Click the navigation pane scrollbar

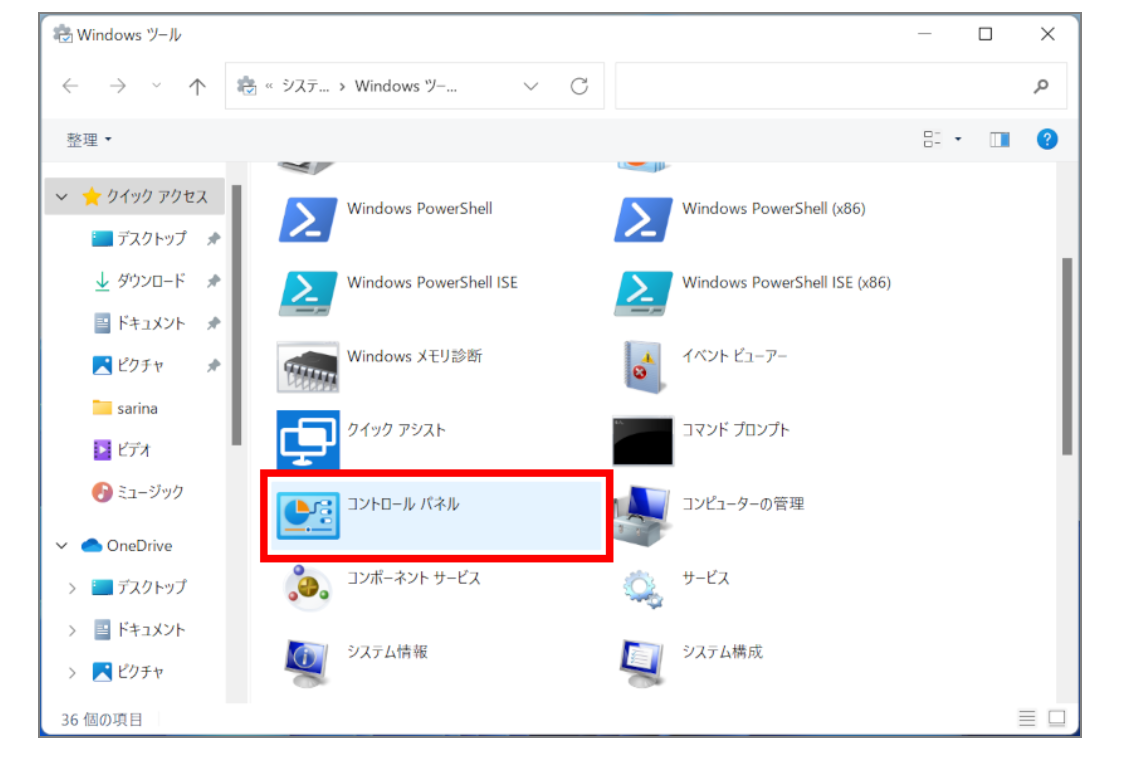coord(236,315)
